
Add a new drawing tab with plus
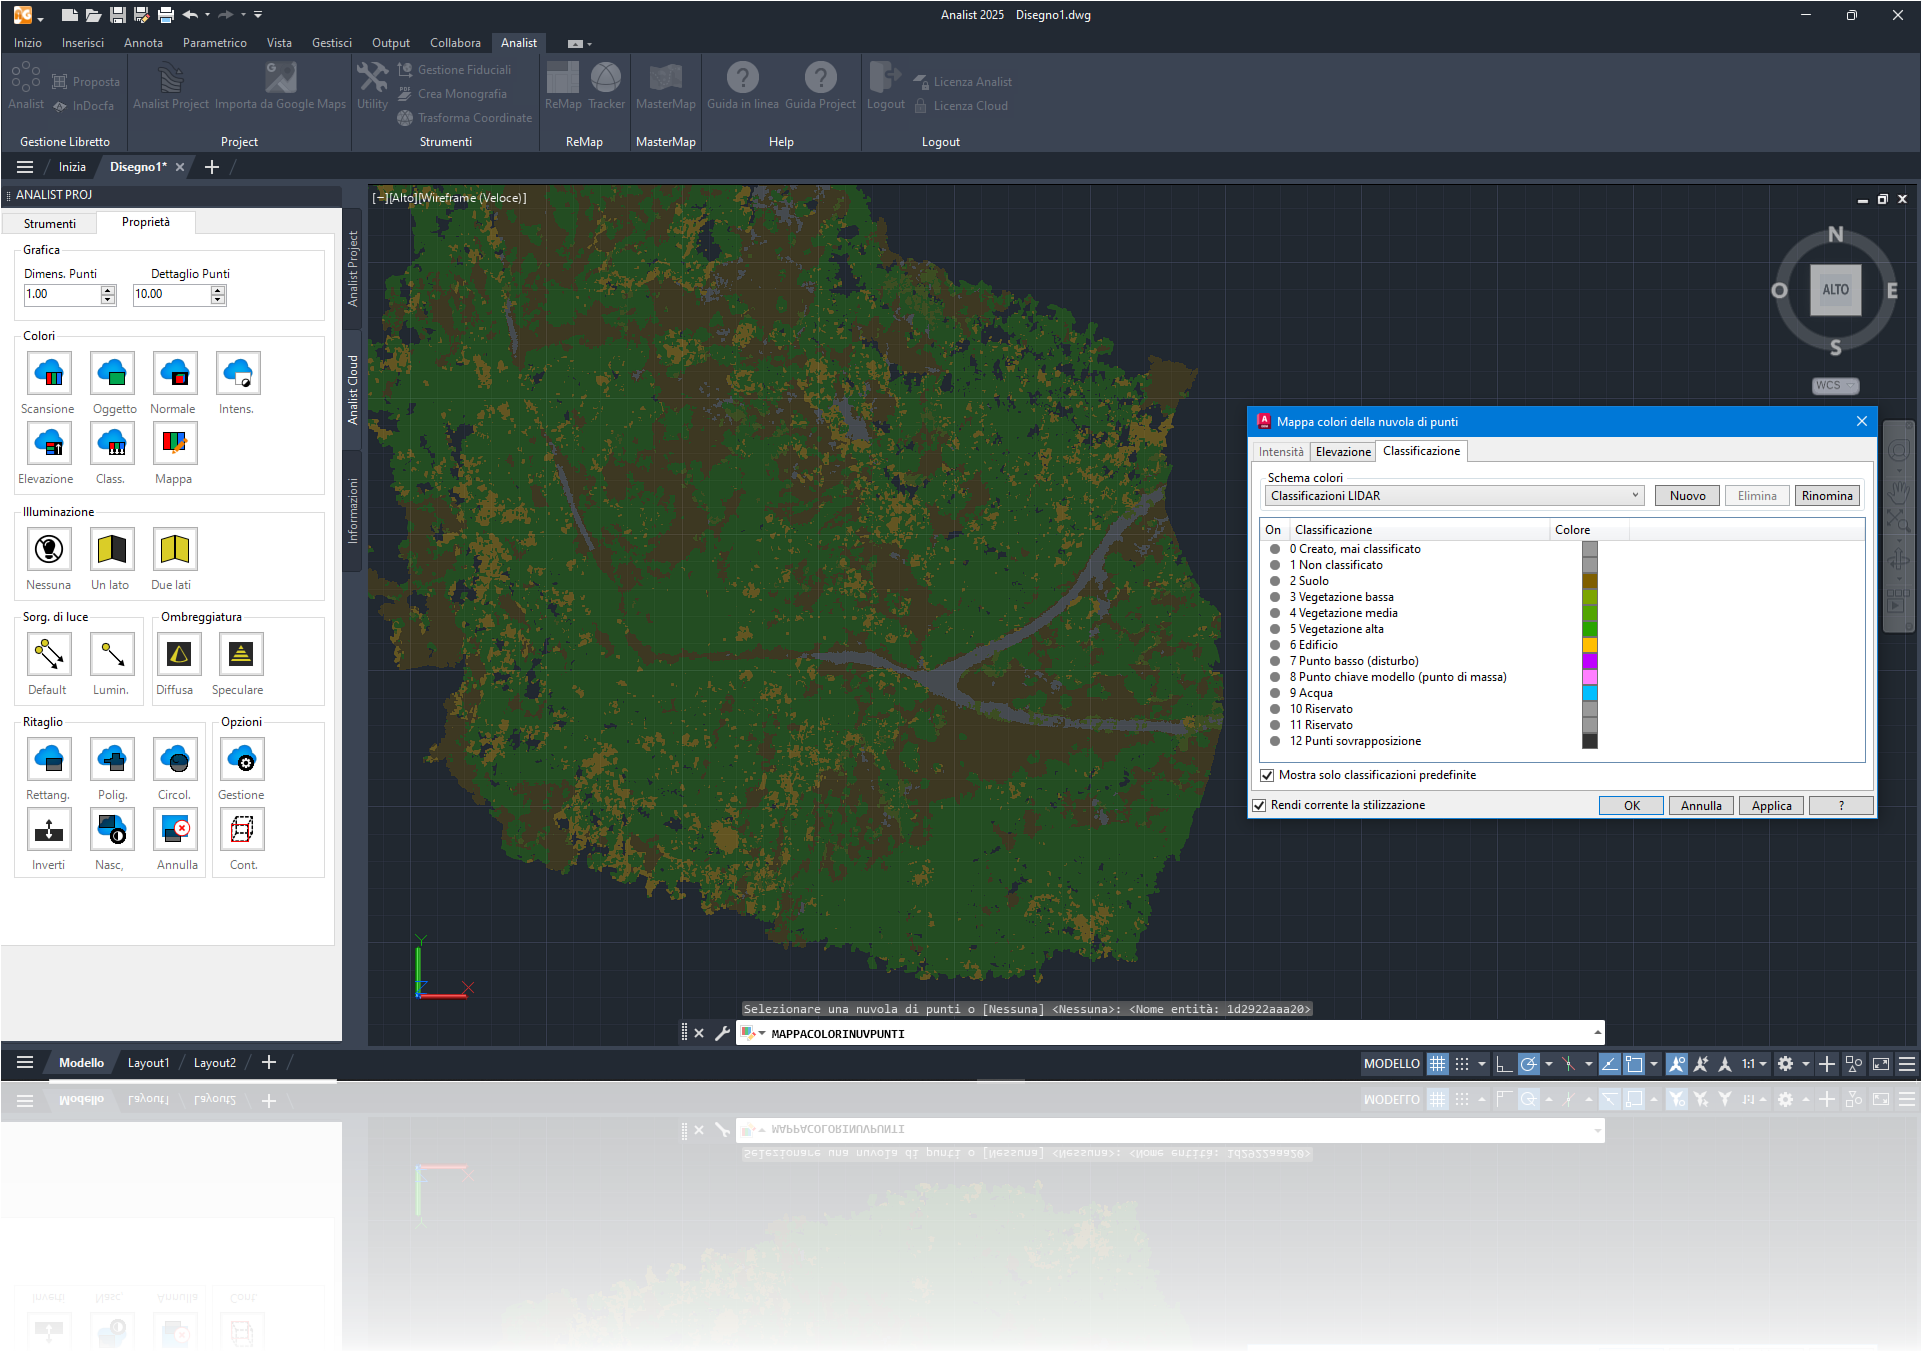tap(212, 167)
